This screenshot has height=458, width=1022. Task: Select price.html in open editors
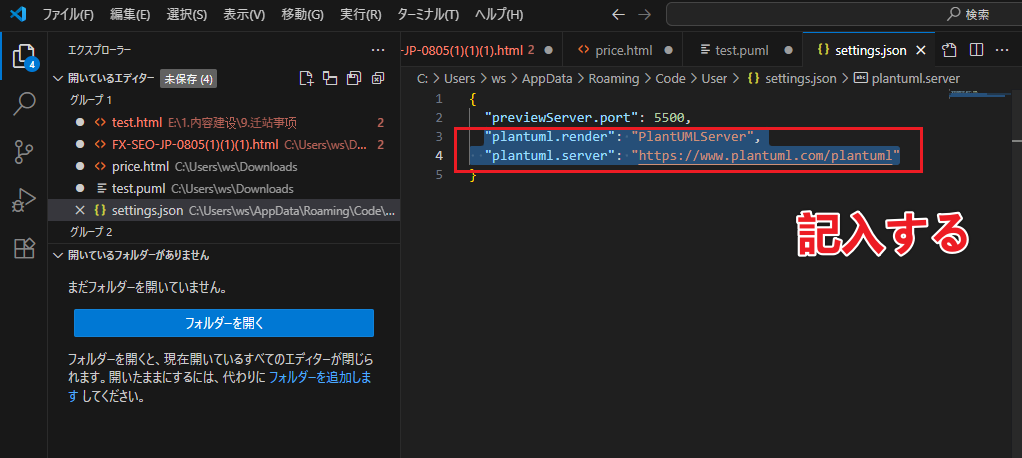click(x=224, y=166)
